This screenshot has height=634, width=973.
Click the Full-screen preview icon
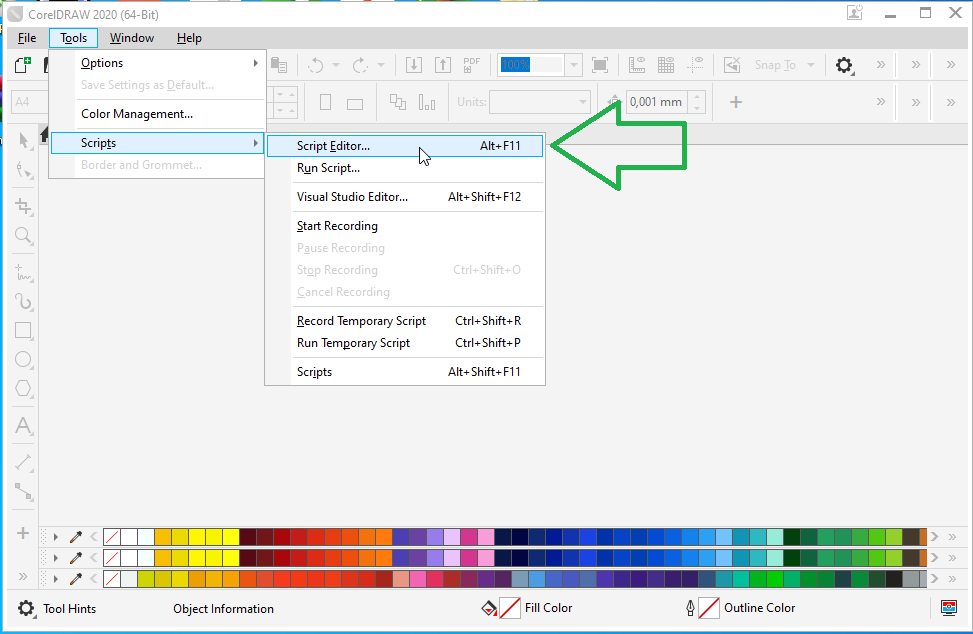[x=600, y=65]
